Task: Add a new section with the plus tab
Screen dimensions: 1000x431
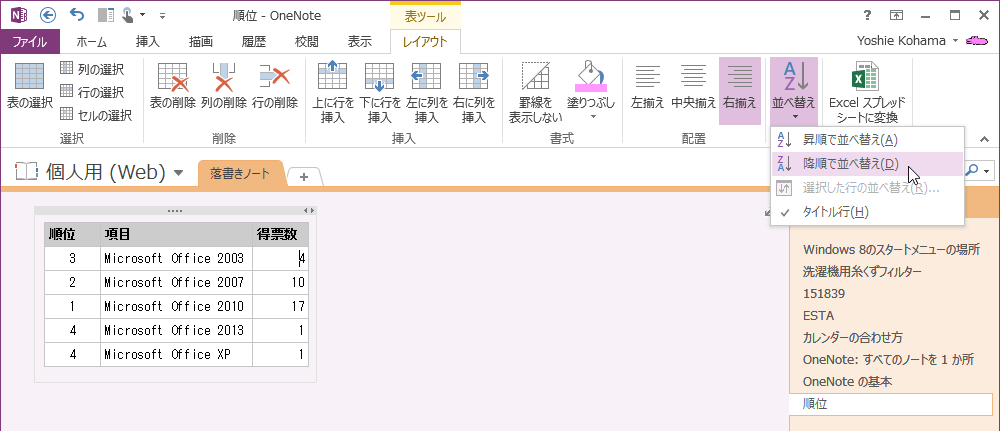Action: pos(304,177)
